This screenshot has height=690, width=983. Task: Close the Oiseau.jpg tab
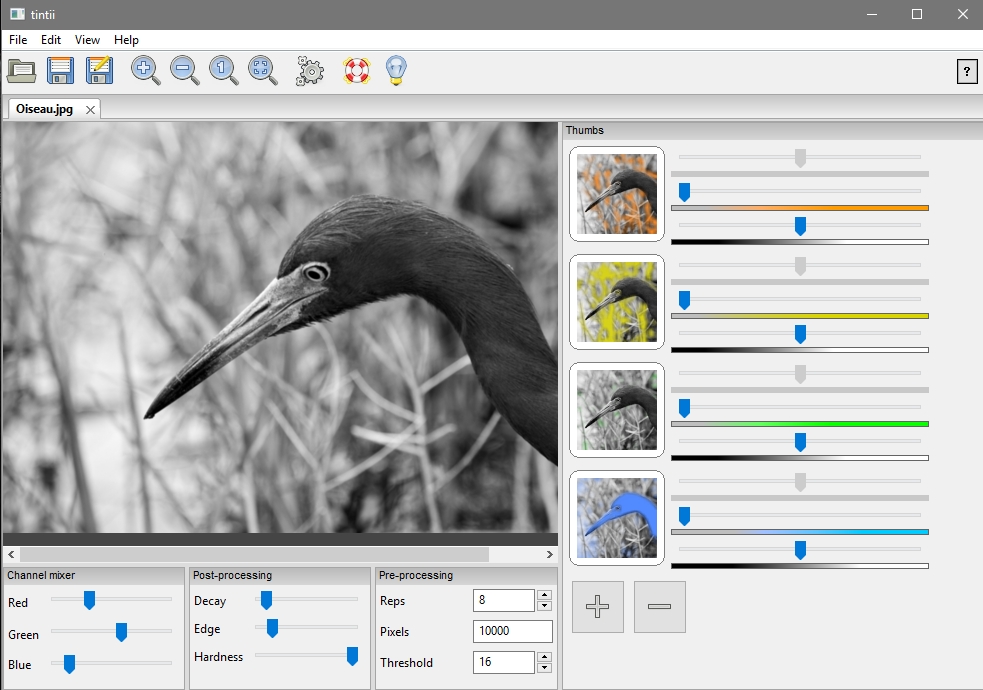tap(90, 110)
